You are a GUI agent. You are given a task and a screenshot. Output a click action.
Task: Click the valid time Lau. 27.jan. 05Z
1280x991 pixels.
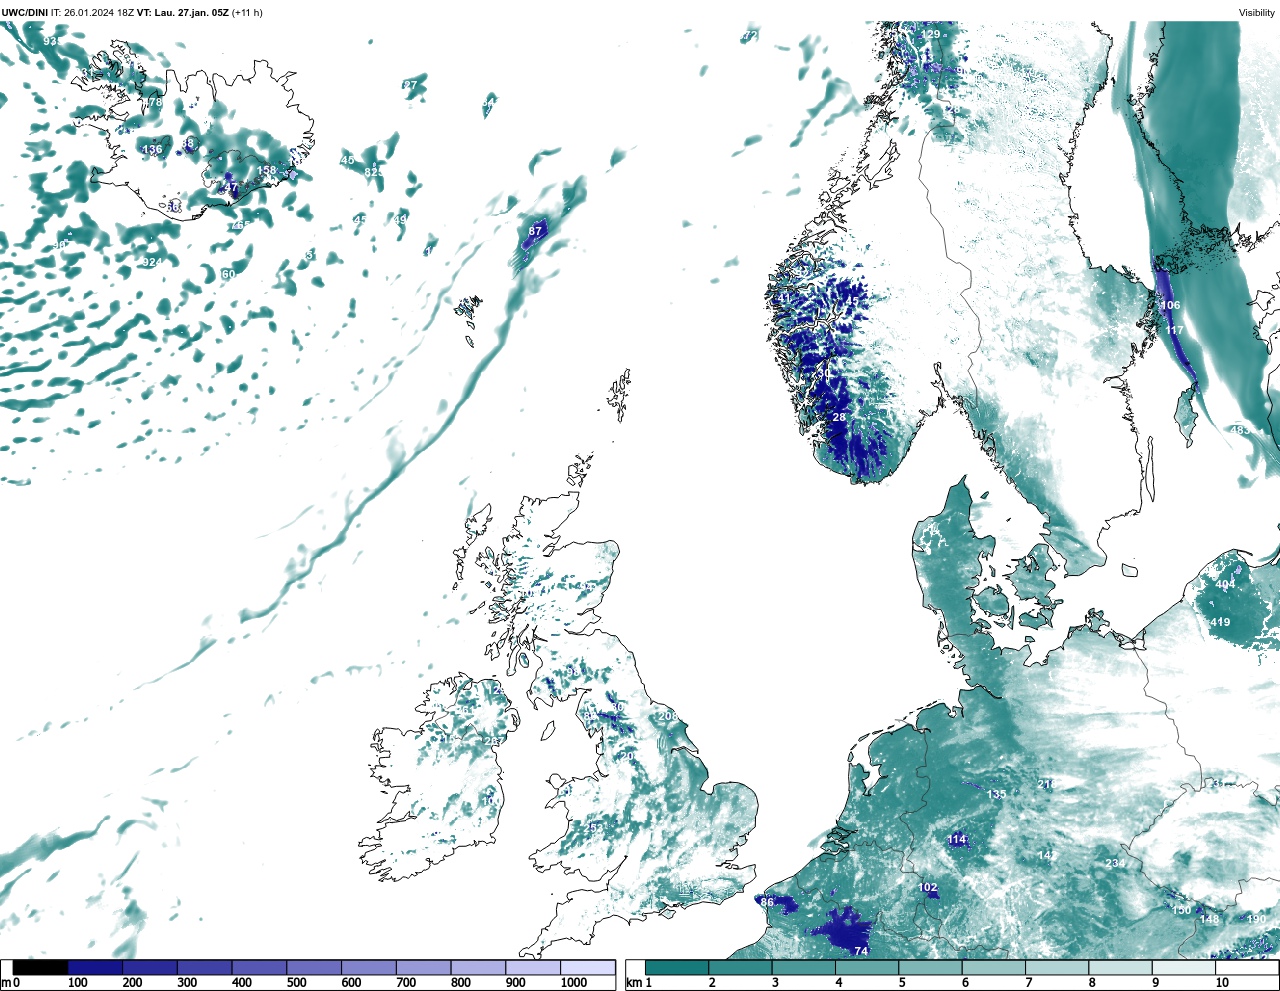click(191, 12)
